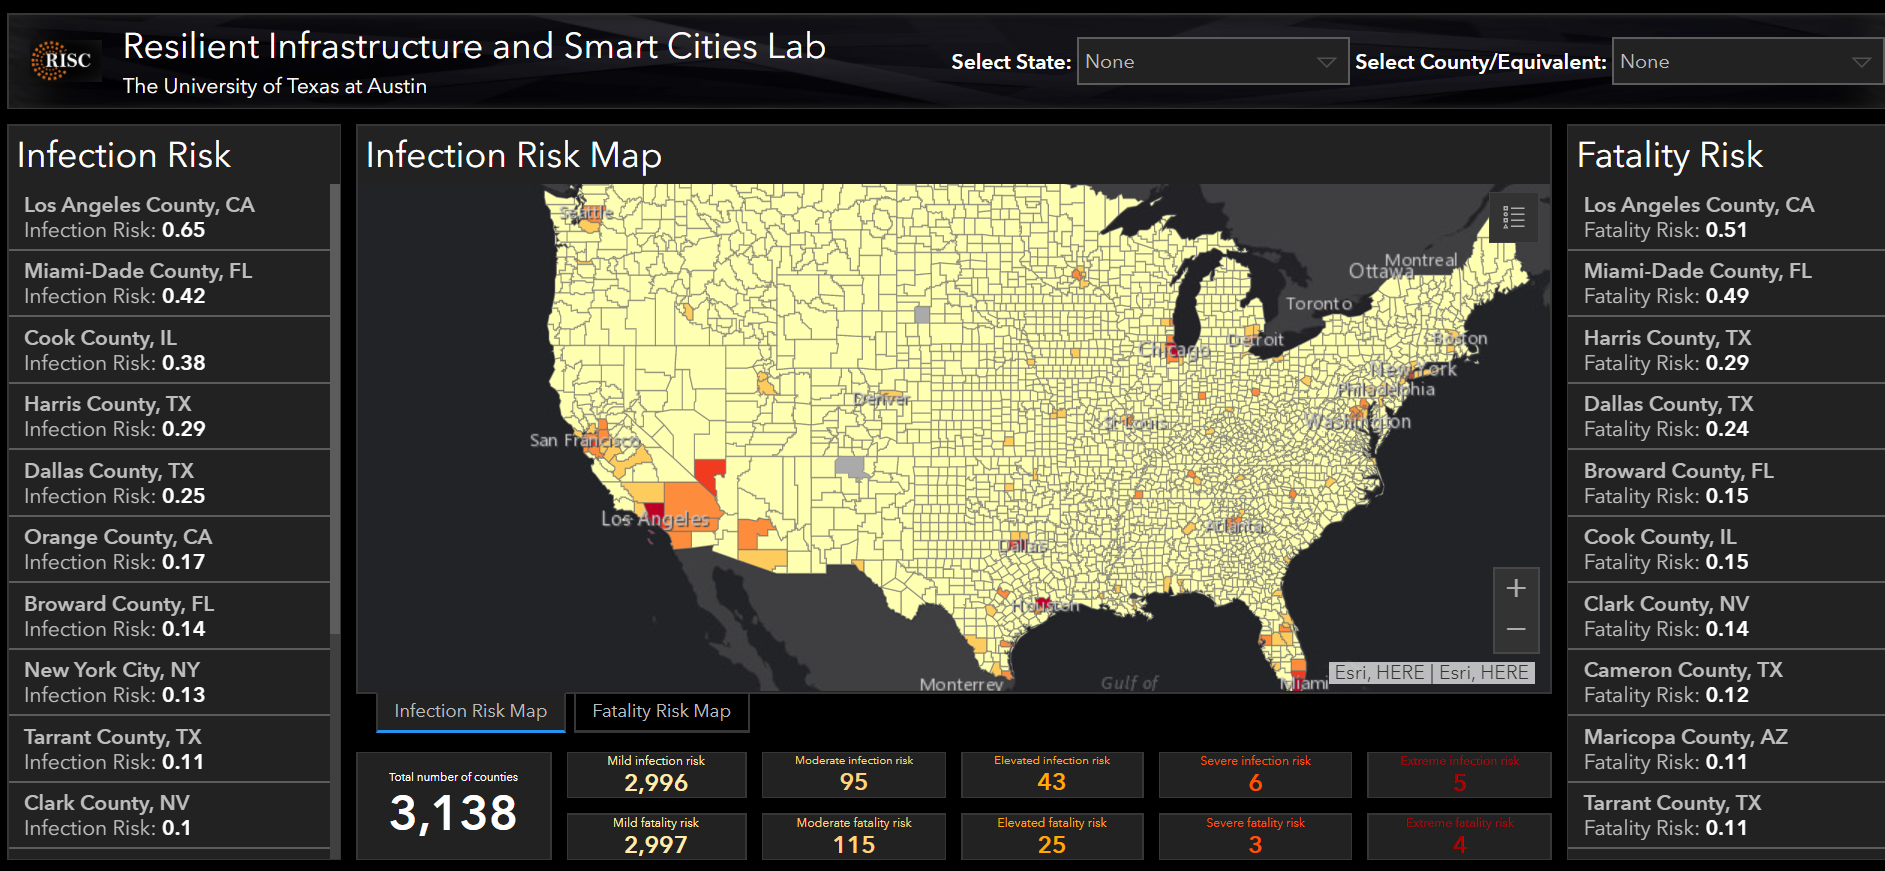The width and height of the screenshot is (1885, 871).
Task: Select Los Angeles County in Infection Risk list
Action: point(169,217)
